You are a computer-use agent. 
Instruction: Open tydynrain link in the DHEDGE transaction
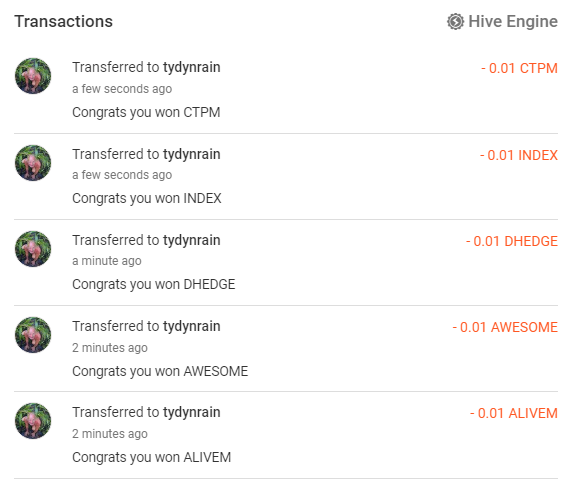click(191, 241)
